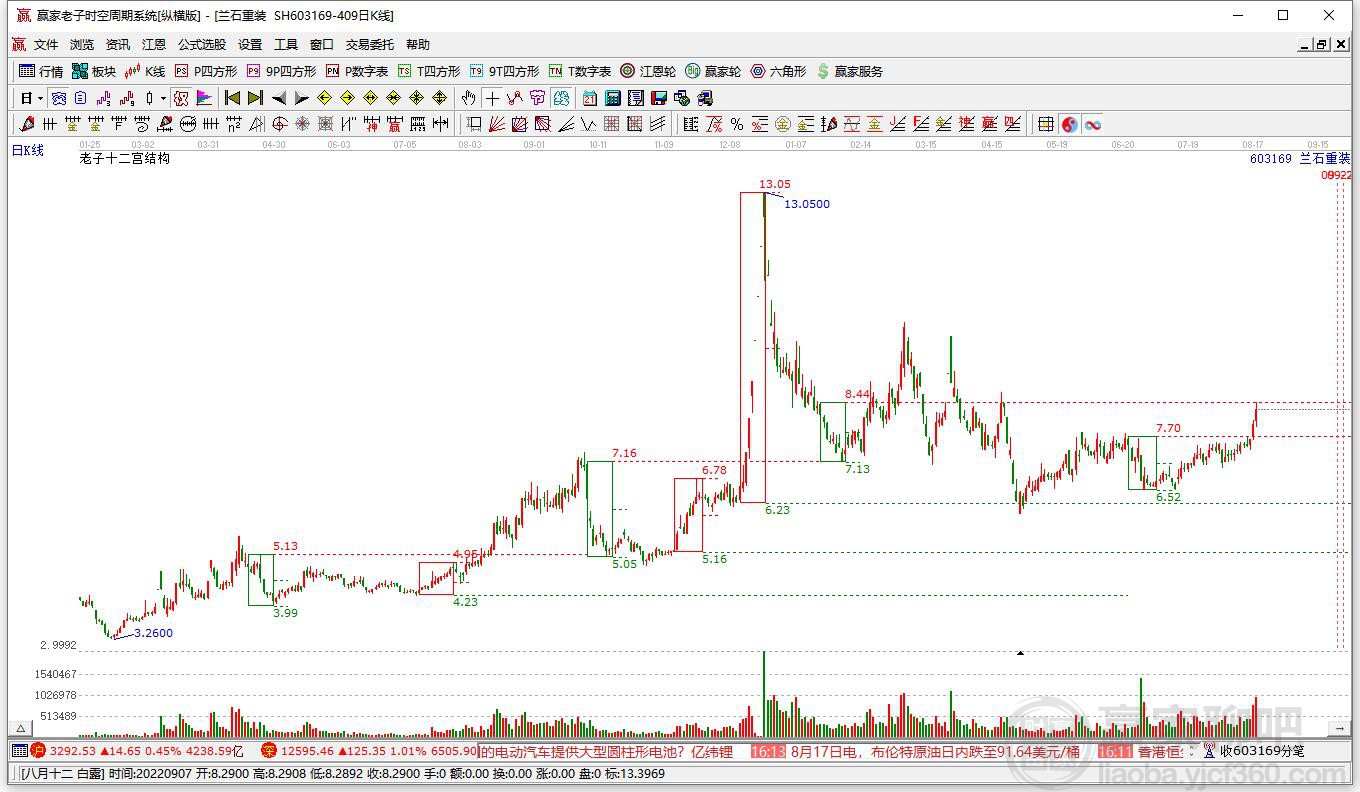Select the hand pan tool
Screen dimensions: 1360x792
pos(468,98)
